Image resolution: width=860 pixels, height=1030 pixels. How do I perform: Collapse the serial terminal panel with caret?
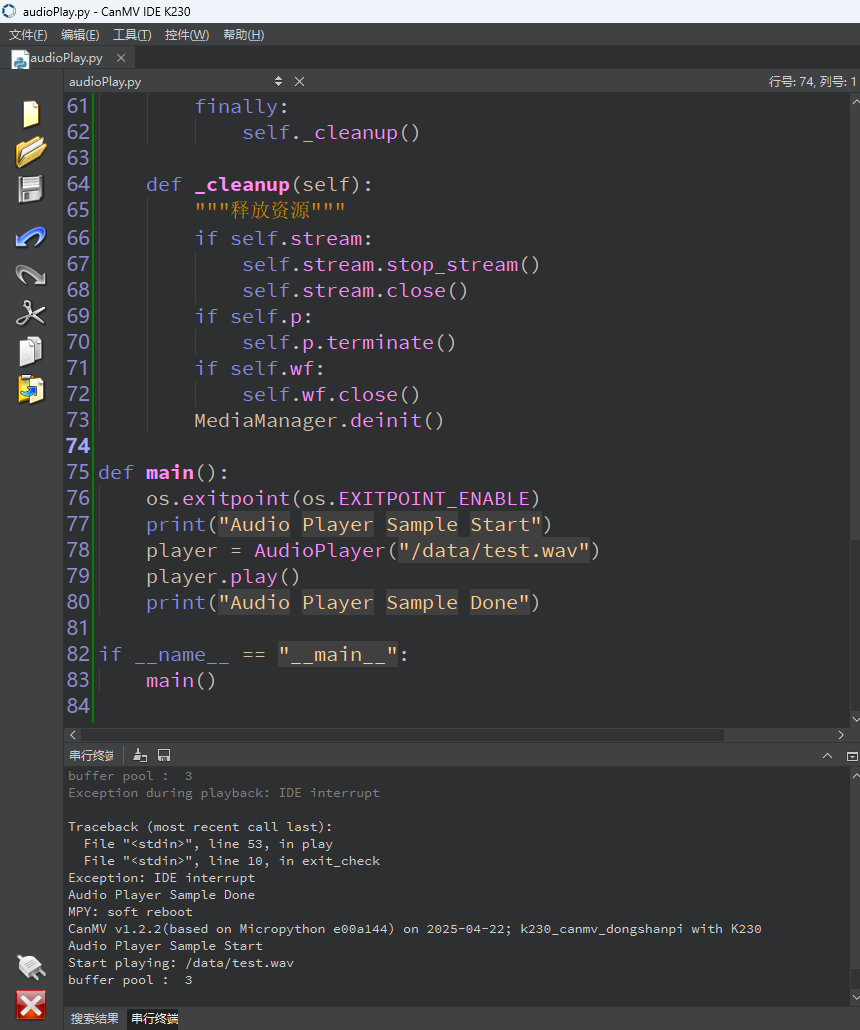pyautogui.click(x=827, y=756)
